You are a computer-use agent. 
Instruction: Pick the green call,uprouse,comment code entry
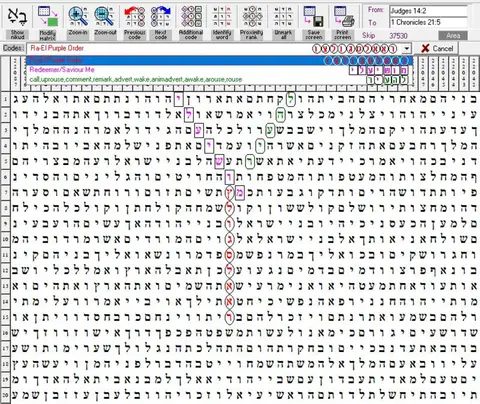coord(219,79)
